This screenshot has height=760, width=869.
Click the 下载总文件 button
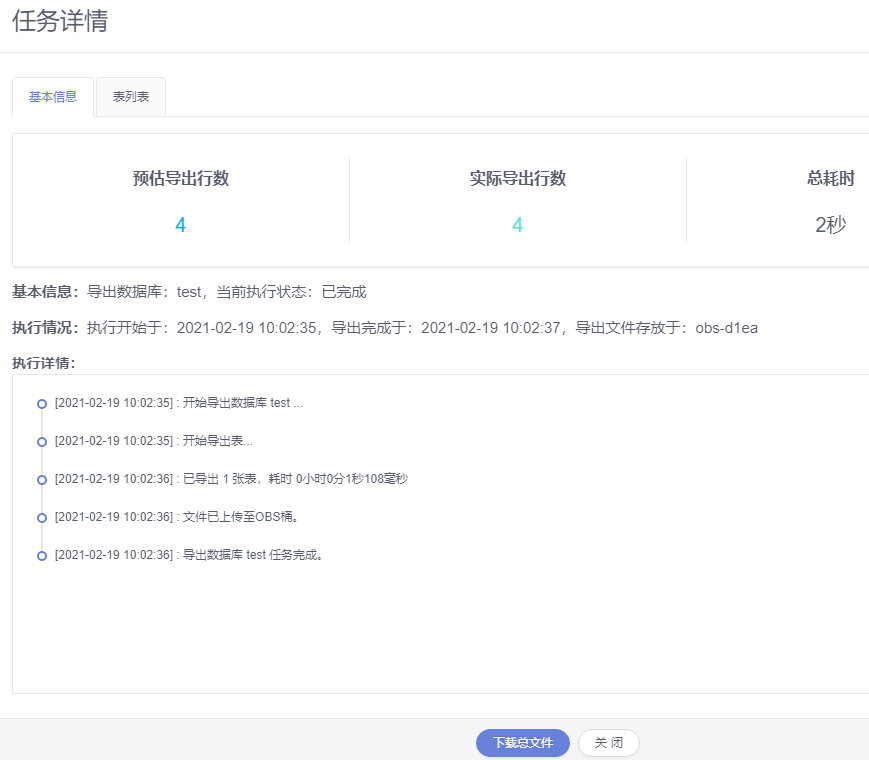pyautogui.click(x=523, y=742)
